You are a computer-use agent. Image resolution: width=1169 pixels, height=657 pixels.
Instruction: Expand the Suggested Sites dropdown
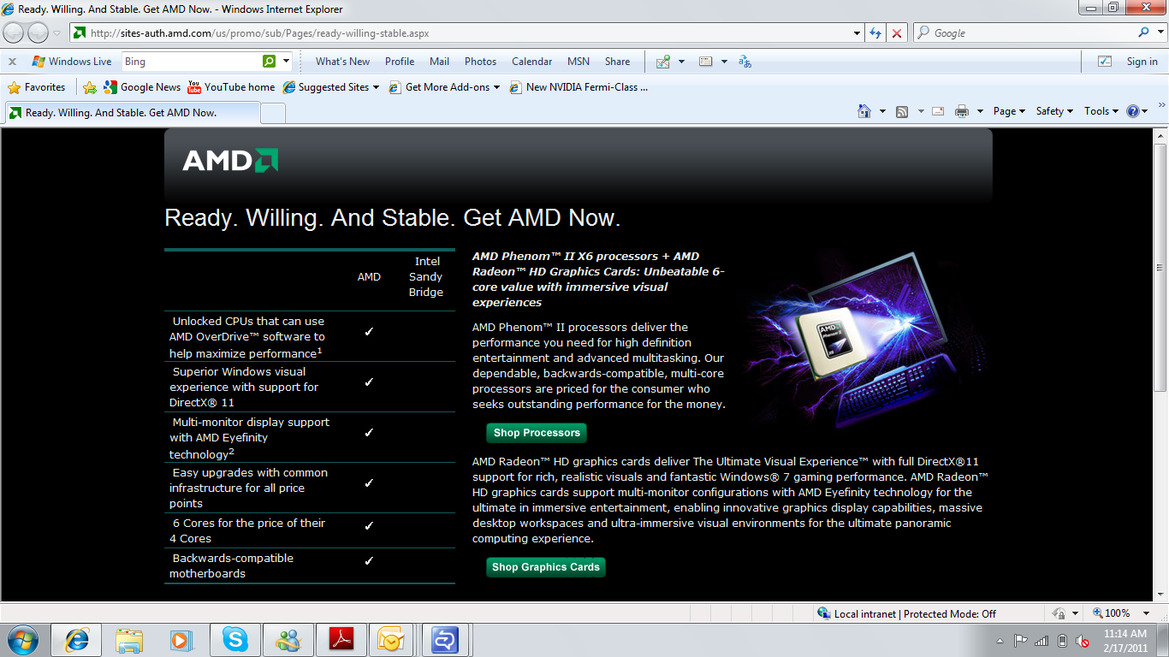tap(376, 87)
